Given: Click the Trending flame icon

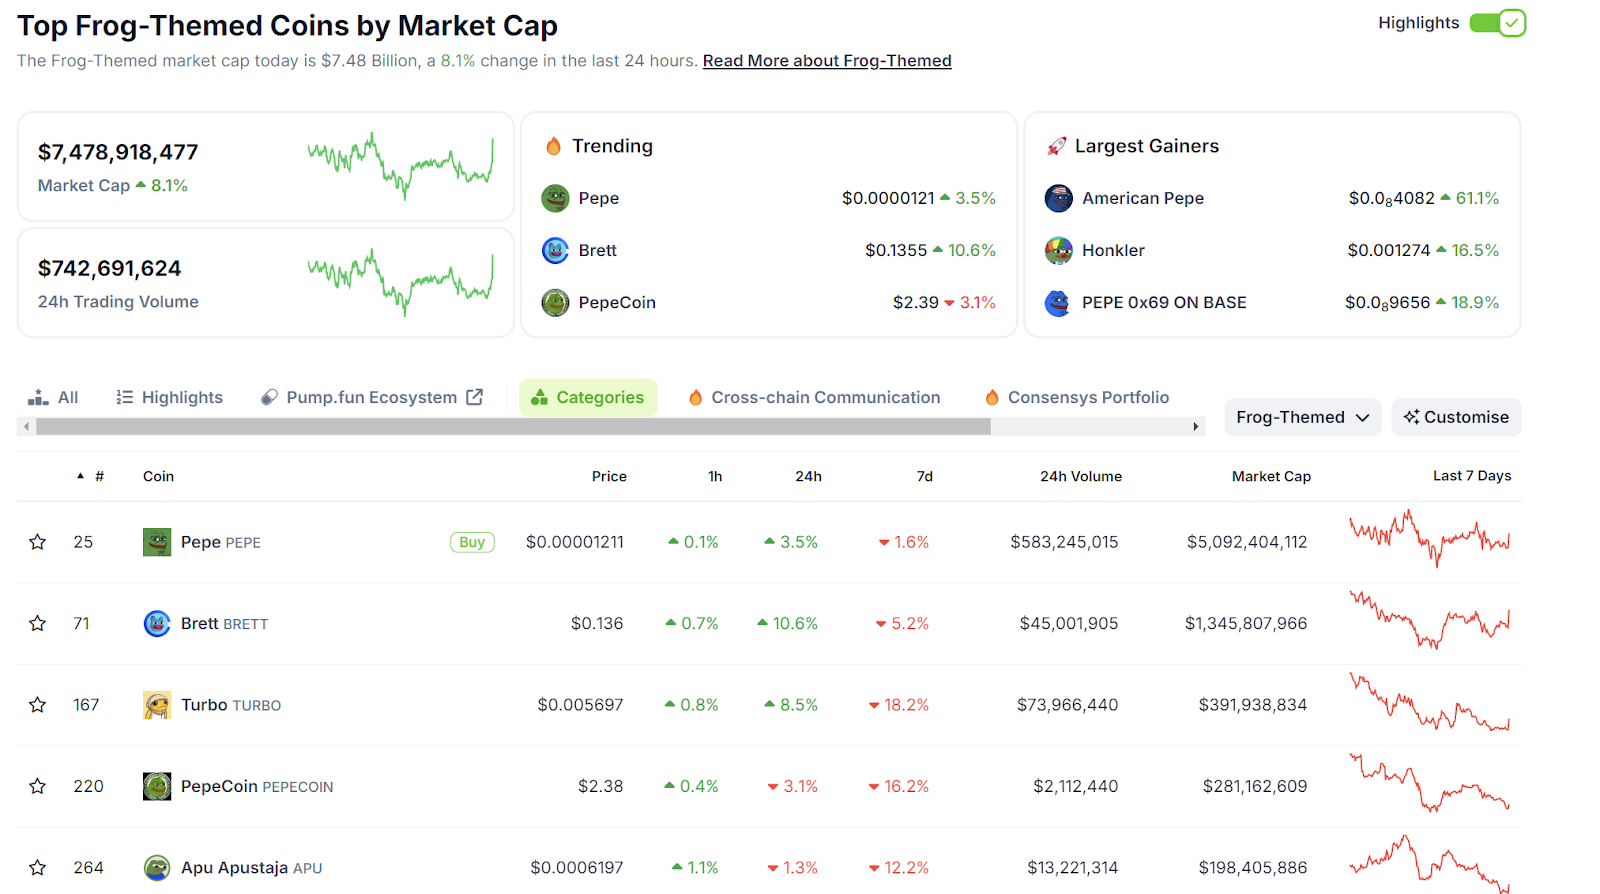Looking at the screenshot, I should 553,146.
